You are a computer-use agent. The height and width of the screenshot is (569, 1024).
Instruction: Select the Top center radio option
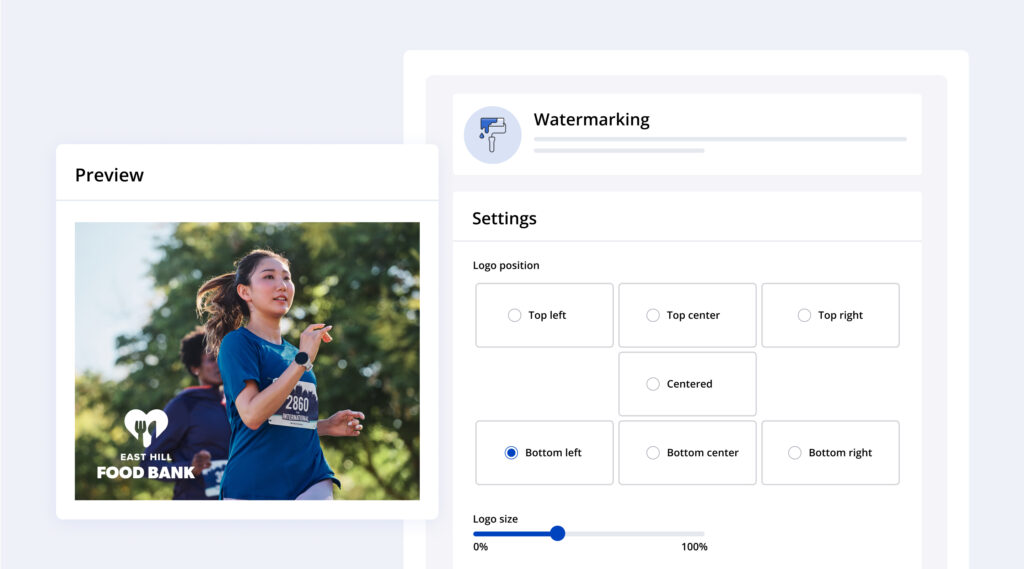pos(653,315)
